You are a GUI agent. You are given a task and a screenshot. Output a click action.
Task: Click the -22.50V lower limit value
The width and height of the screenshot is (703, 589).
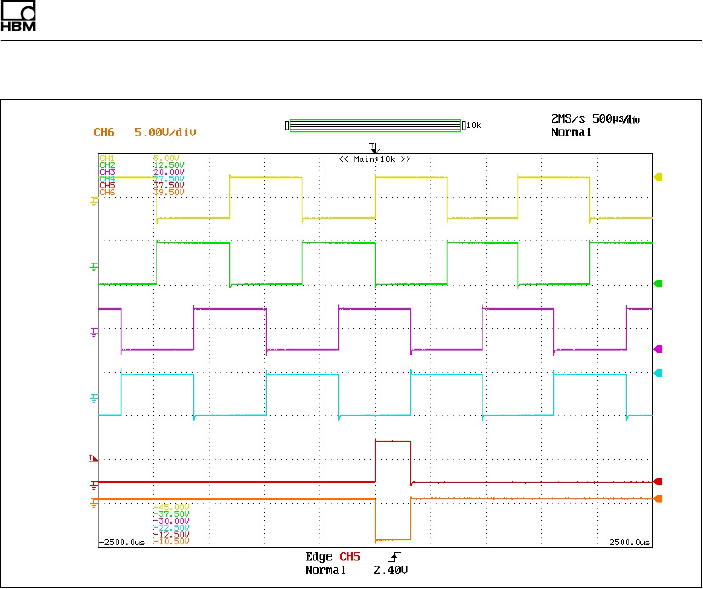pos(171,528)
